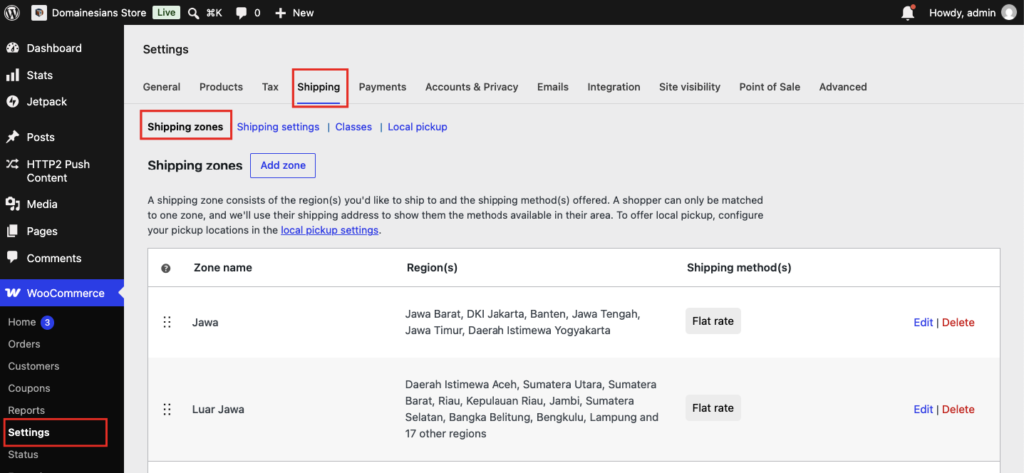Delete the Jawa shipping zone
This screenshot has height=473, width=1024.
coord(958,322)
